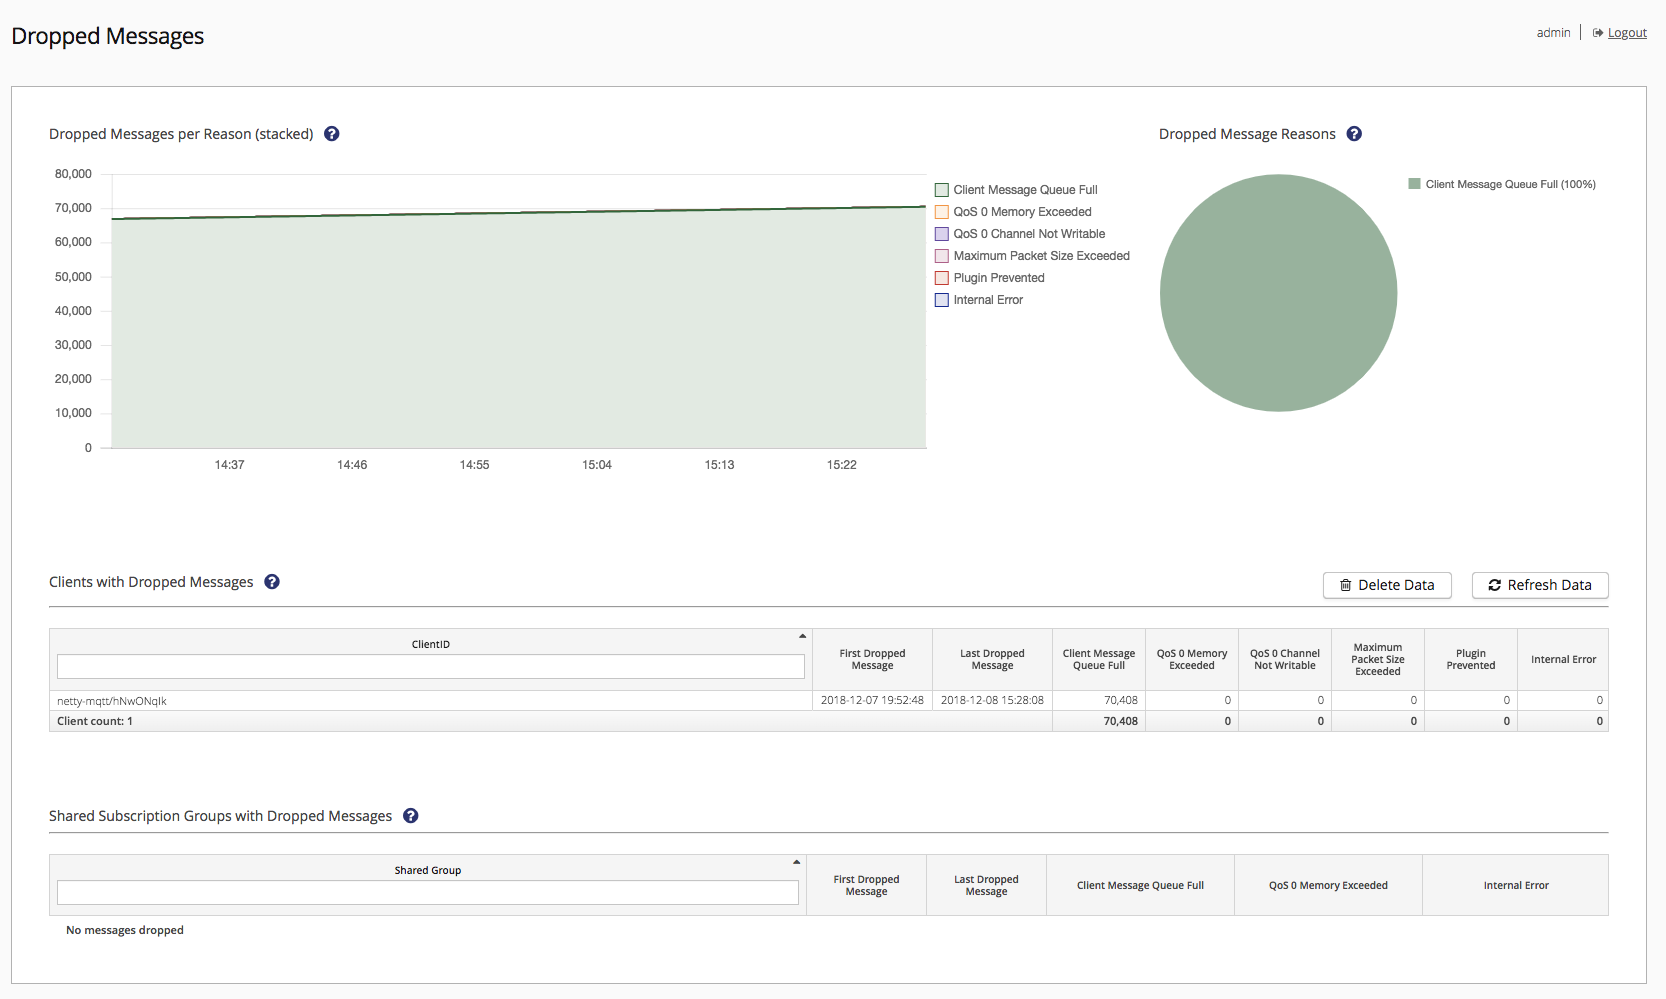This screenshot has width=1666, height=999.
Task: Click last dropped timestamp 2018-12-08 15:28:08
Action: 992,701
